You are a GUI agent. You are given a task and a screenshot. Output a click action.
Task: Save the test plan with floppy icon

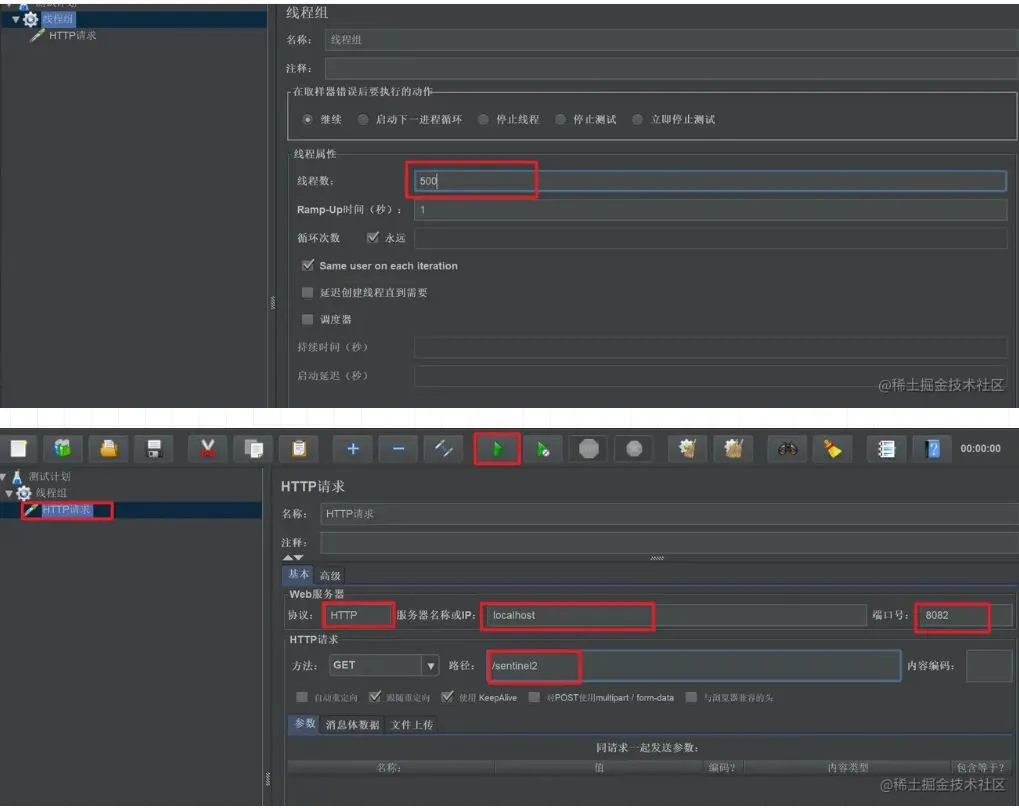[154, 449]
